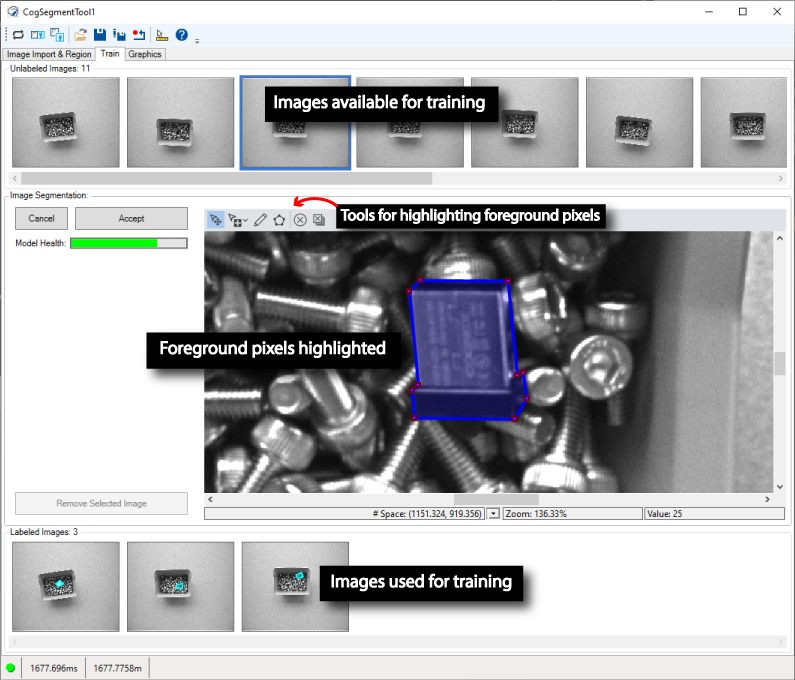Select the Train tab
Screen dimensions: 795x680
(x=110, y=54)
